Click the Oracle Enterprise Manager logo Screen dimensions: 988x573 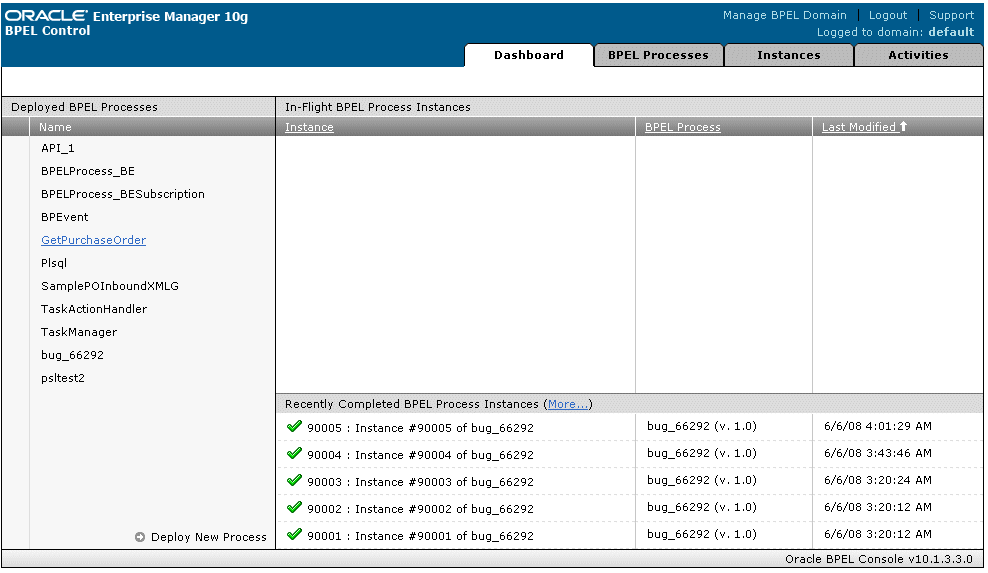coord(126,16)
